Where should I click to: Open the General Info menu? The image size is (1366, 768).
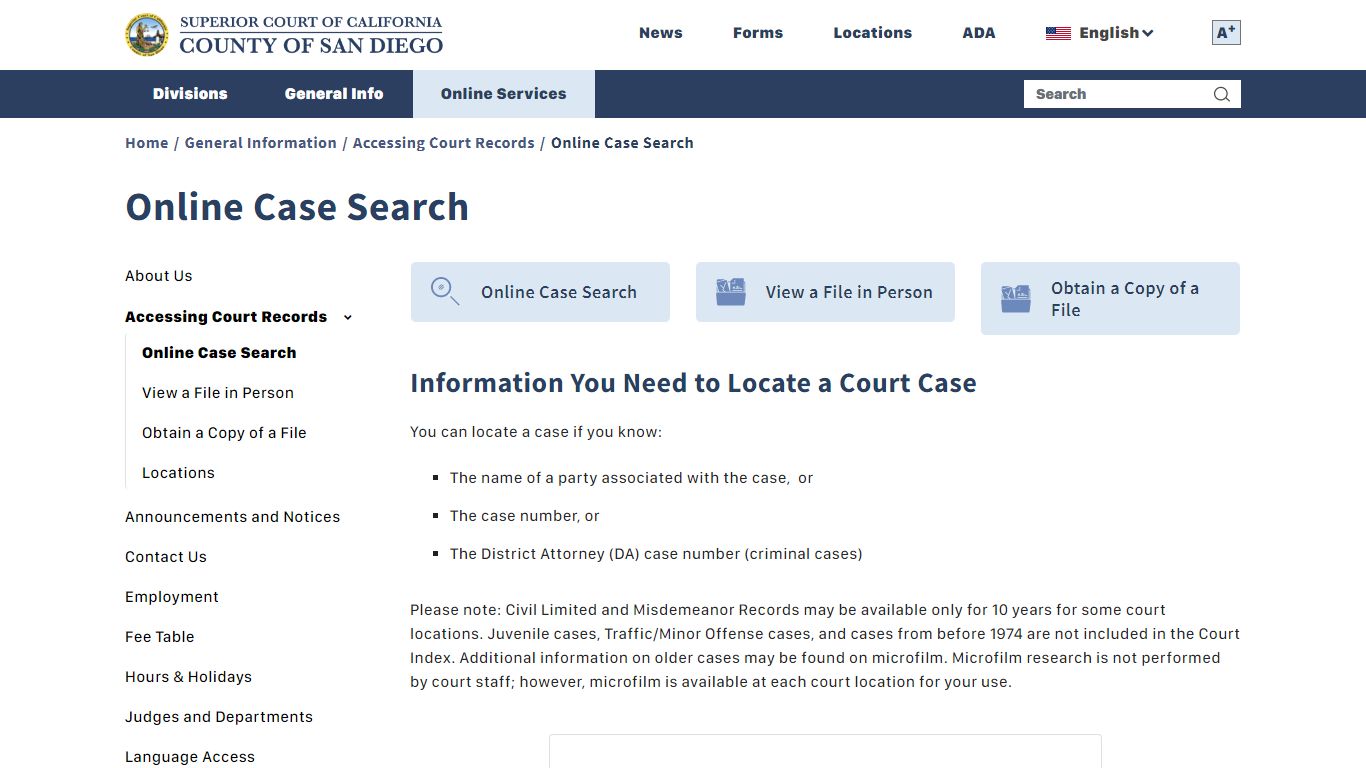click(x=334, y=94)
